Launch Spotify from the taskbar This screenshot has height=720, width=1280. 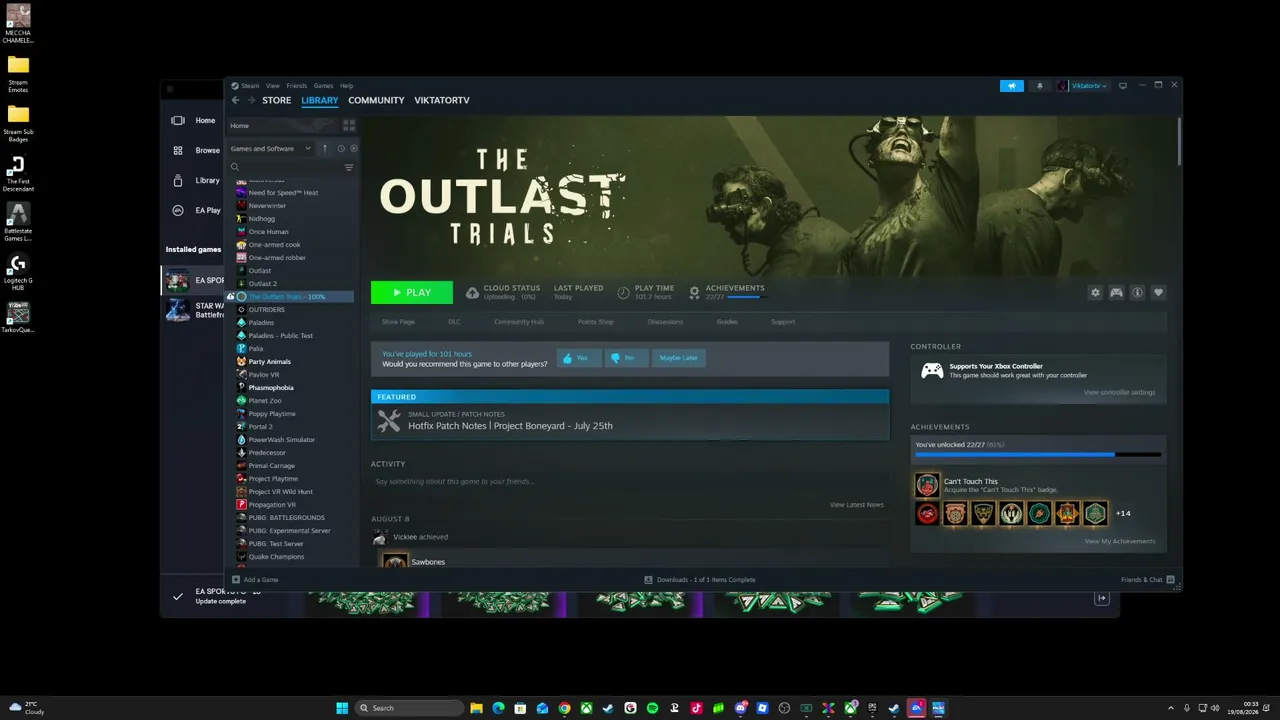[652, 708]
